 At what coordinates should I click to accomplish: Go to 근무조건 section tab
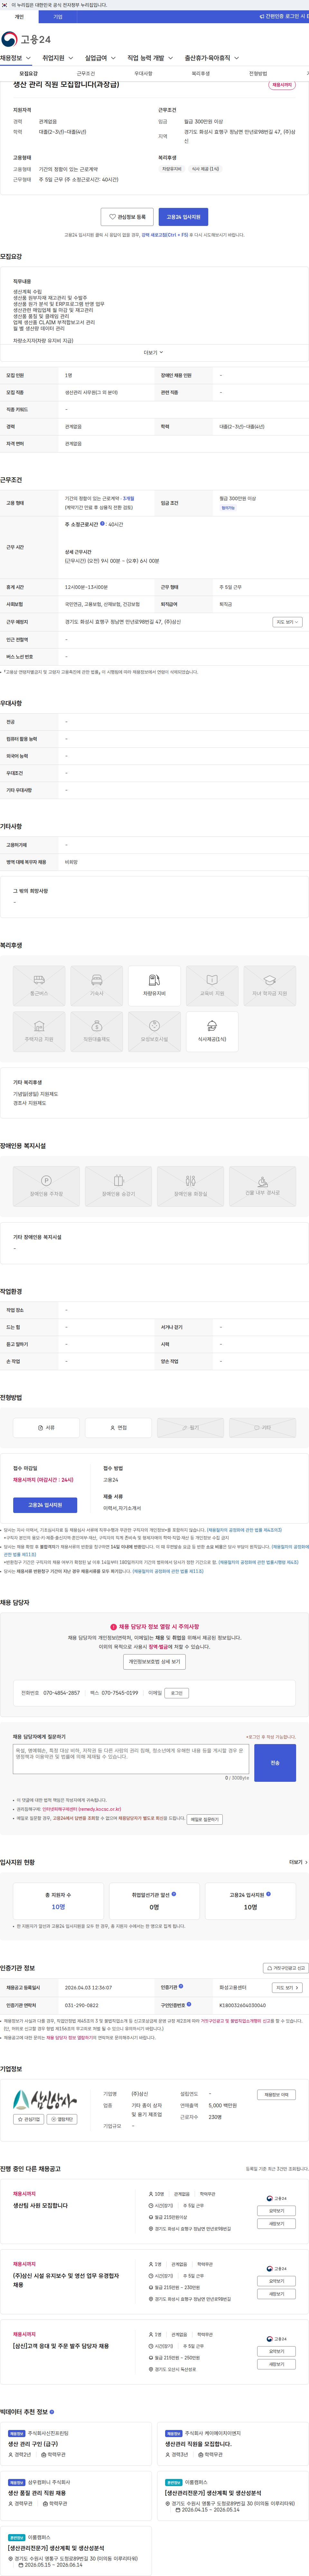(86, 73)
